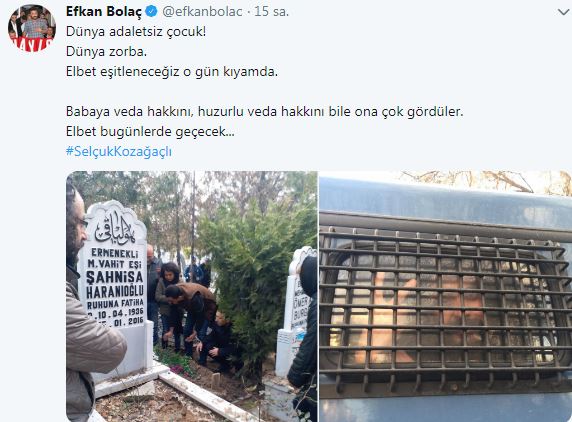The width and height of the screenshot is (572, 422).
Task: Visit the @efkanbolac handle link
Action: pos(202,11)
